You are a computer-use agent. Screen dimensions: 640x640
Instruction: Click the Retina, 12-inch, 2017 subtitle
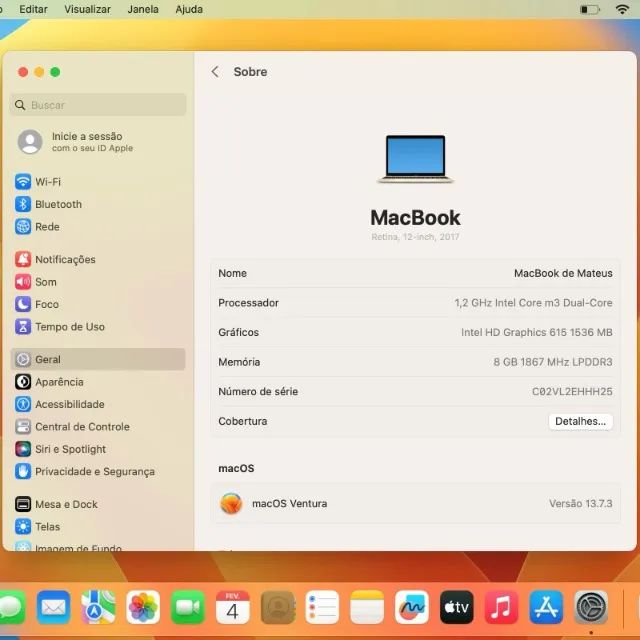415,237
